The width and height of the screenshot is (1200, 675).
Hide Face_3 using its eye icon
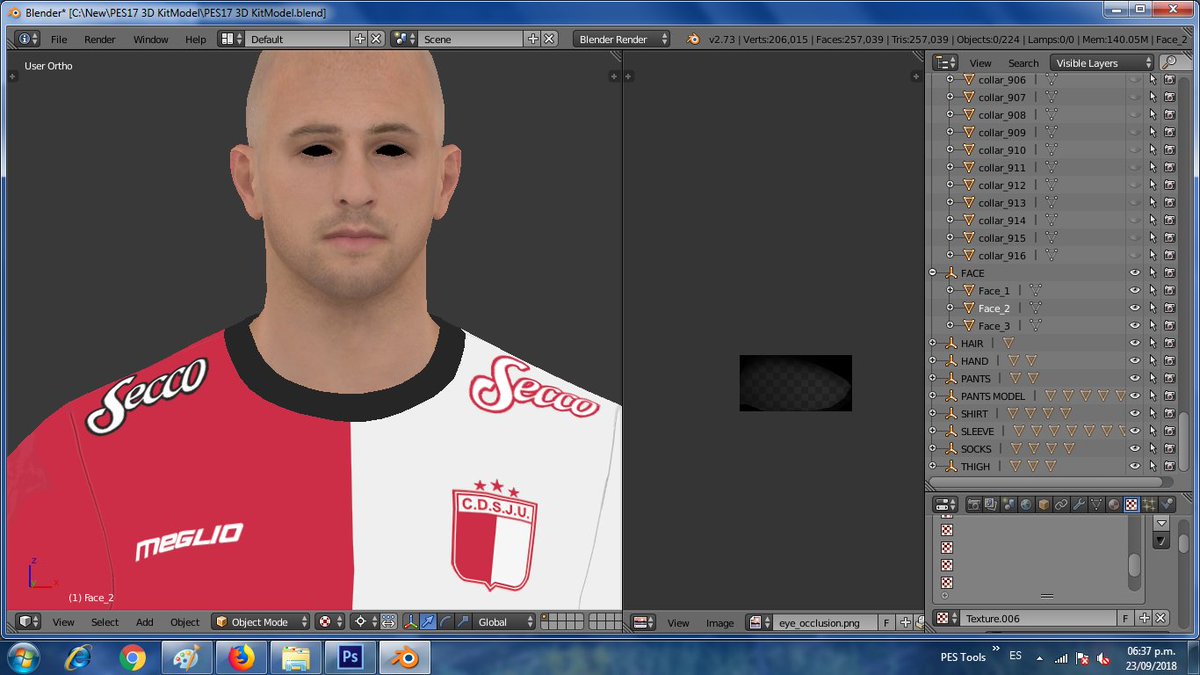point(1135,325)
